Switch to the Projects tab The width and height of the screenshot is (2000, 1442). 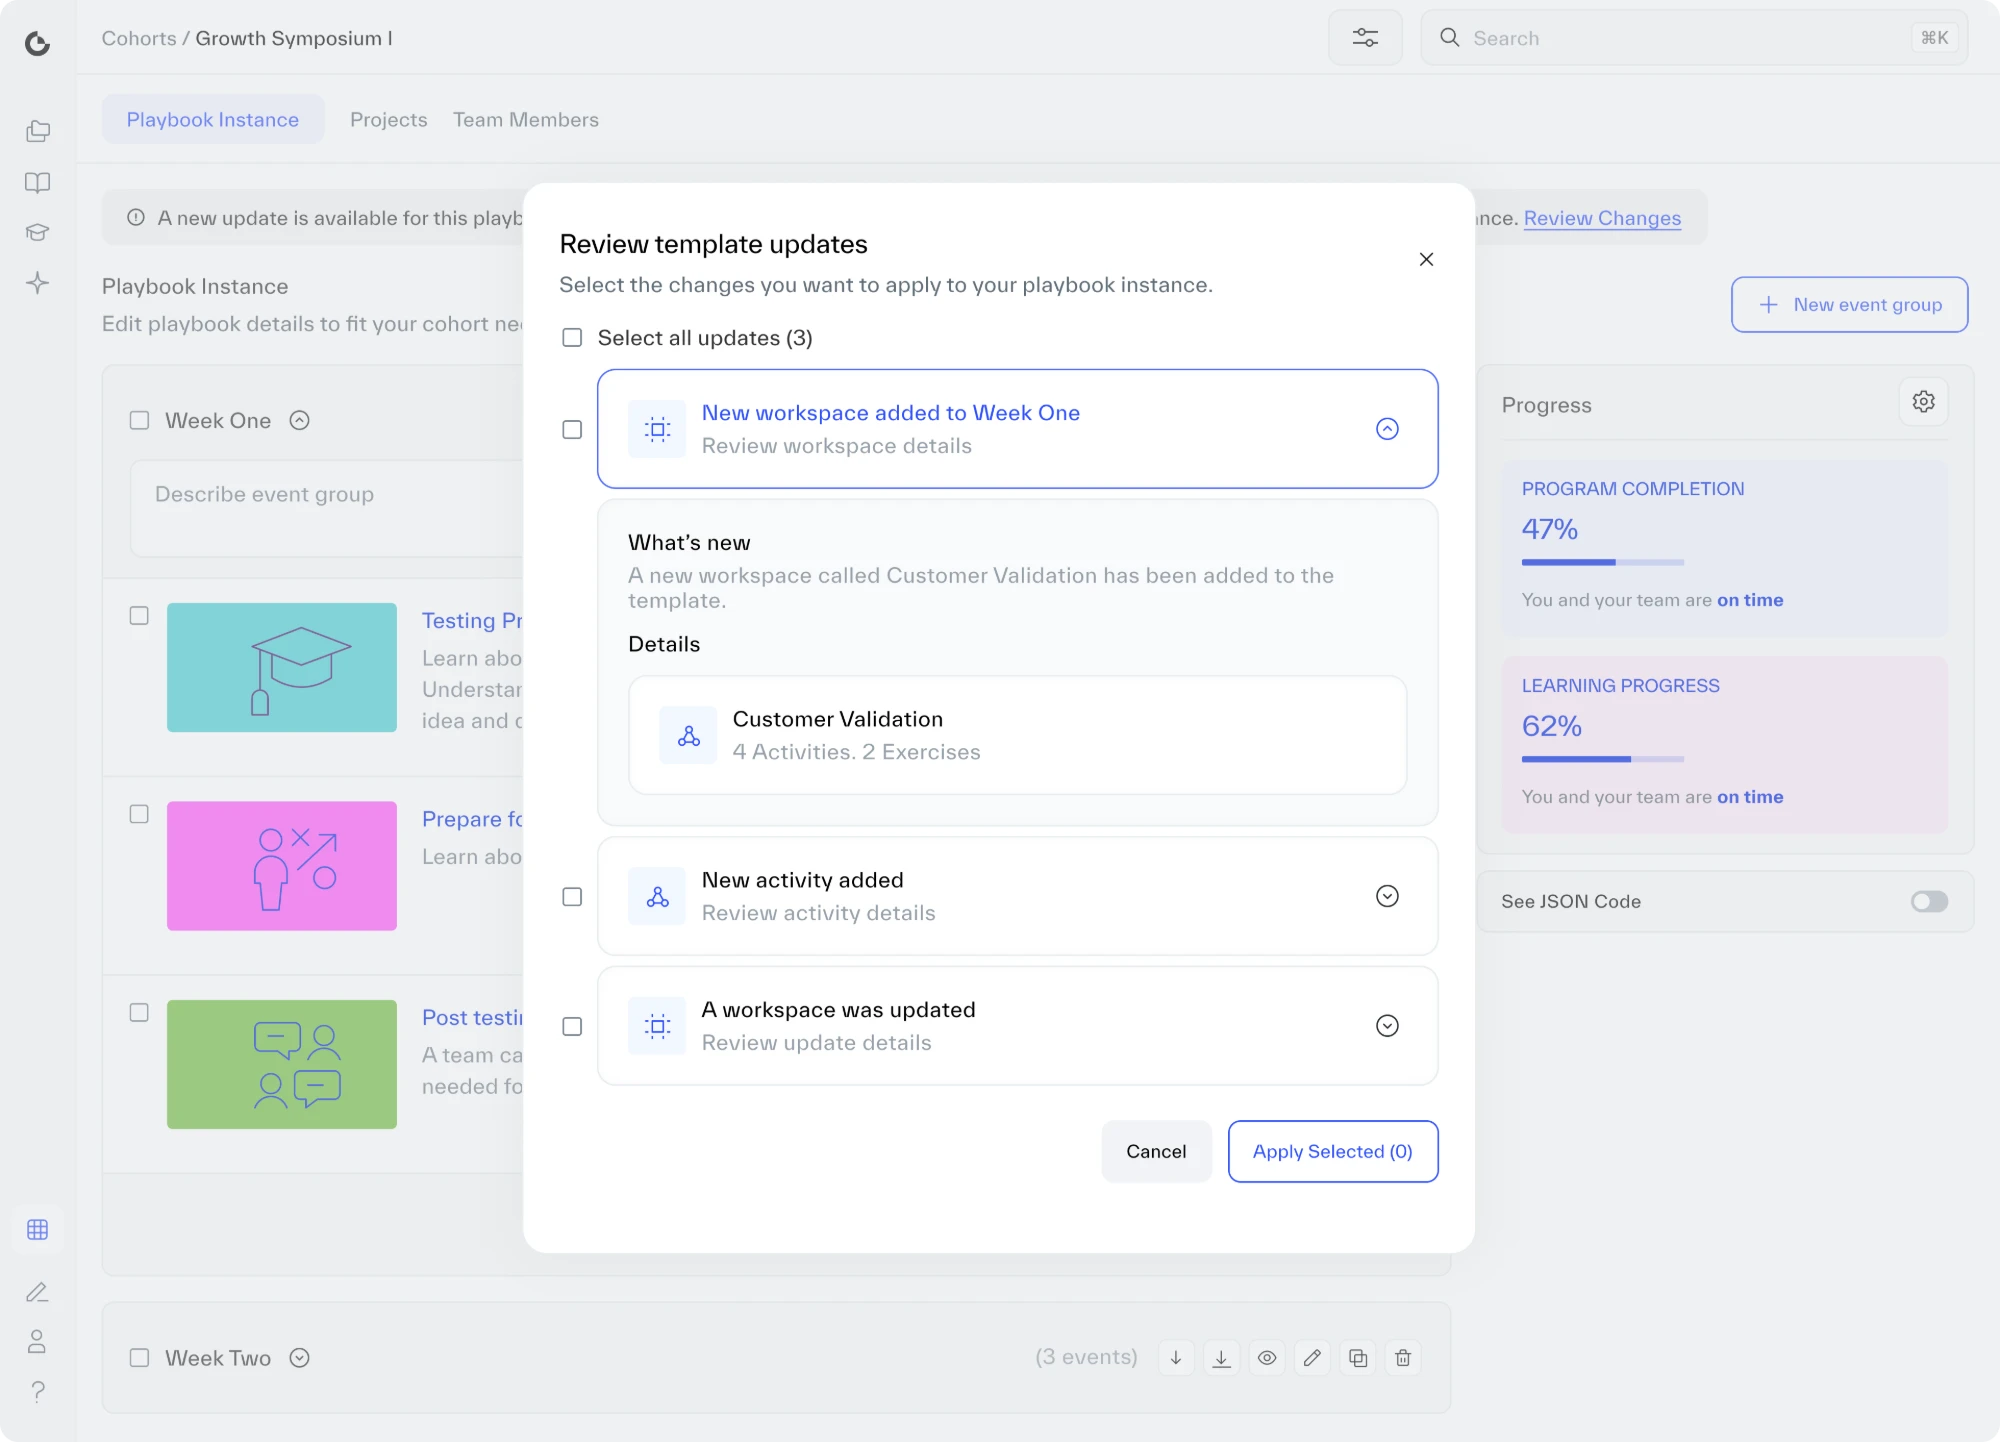pyautogui.click(x=388, y=119)
